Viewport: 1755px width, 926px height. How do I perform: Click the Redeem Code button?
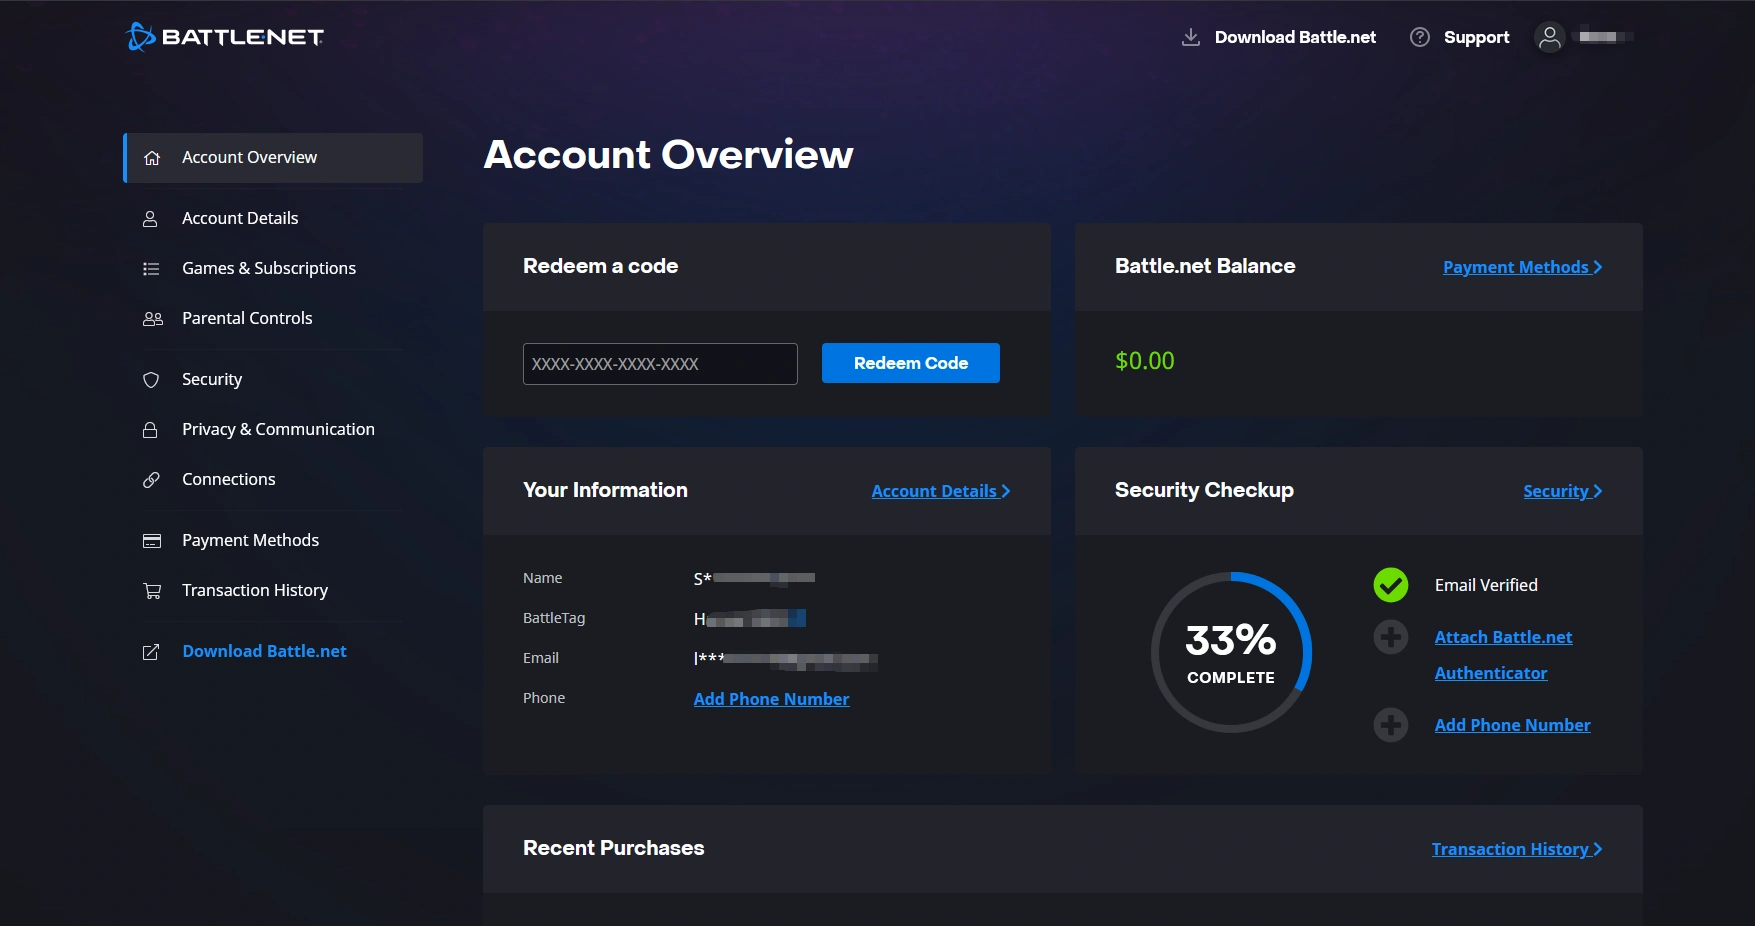click(x=910, y=363)
